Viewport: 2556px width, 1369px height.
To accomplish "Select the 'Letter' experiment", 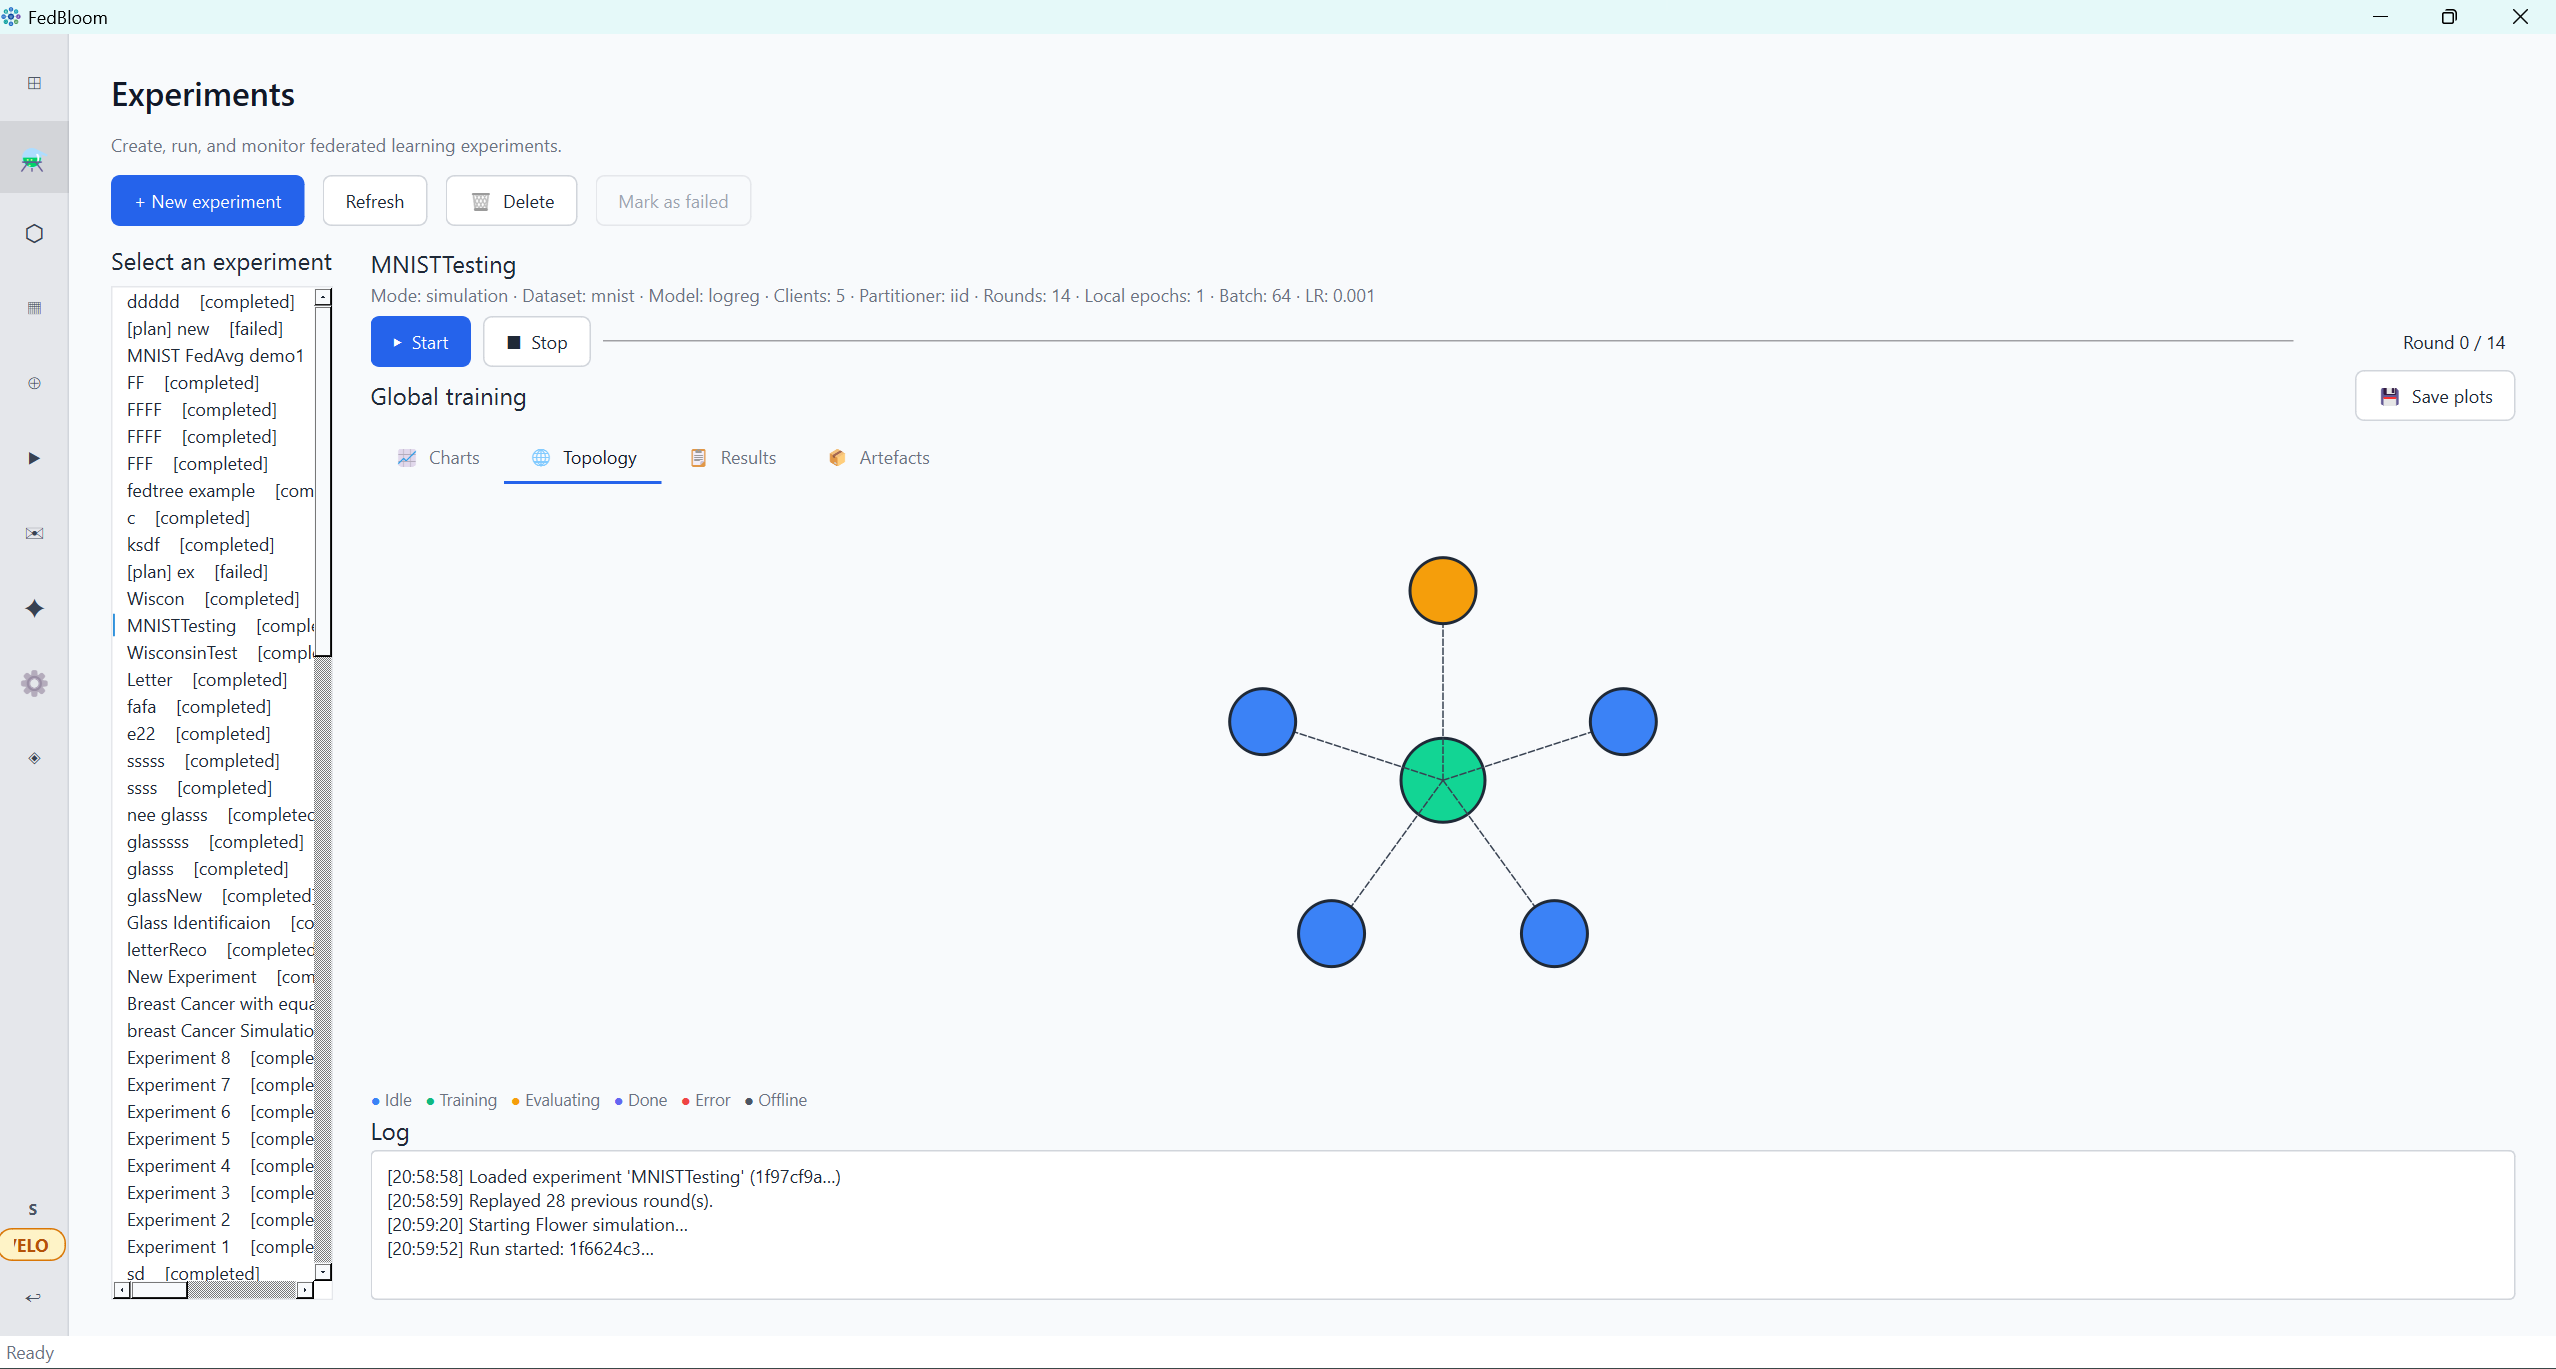I will [x=214, y=679].
